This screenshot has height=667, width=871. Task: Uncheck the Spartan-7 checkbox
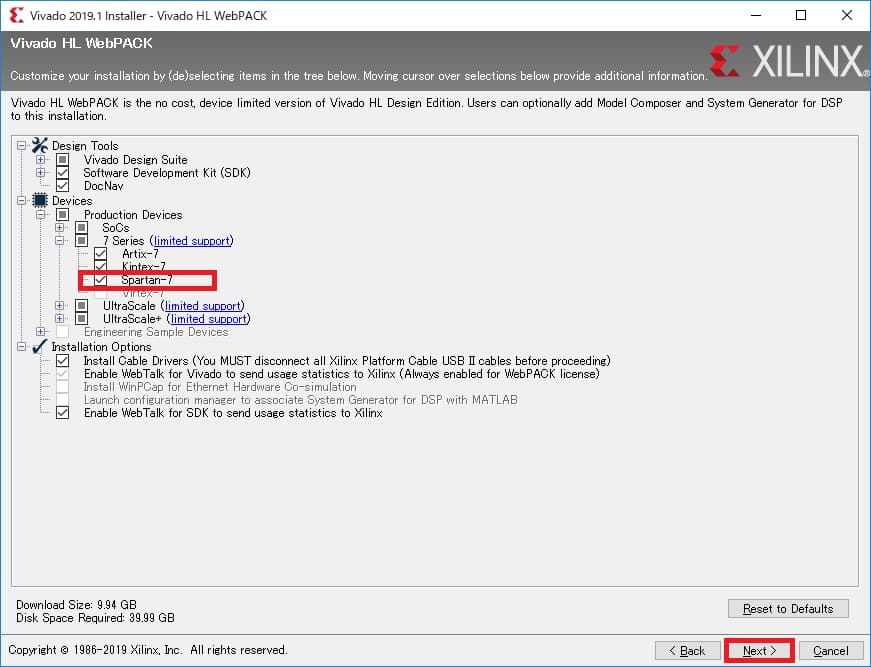pyautogui.click(x=101, y=279)
